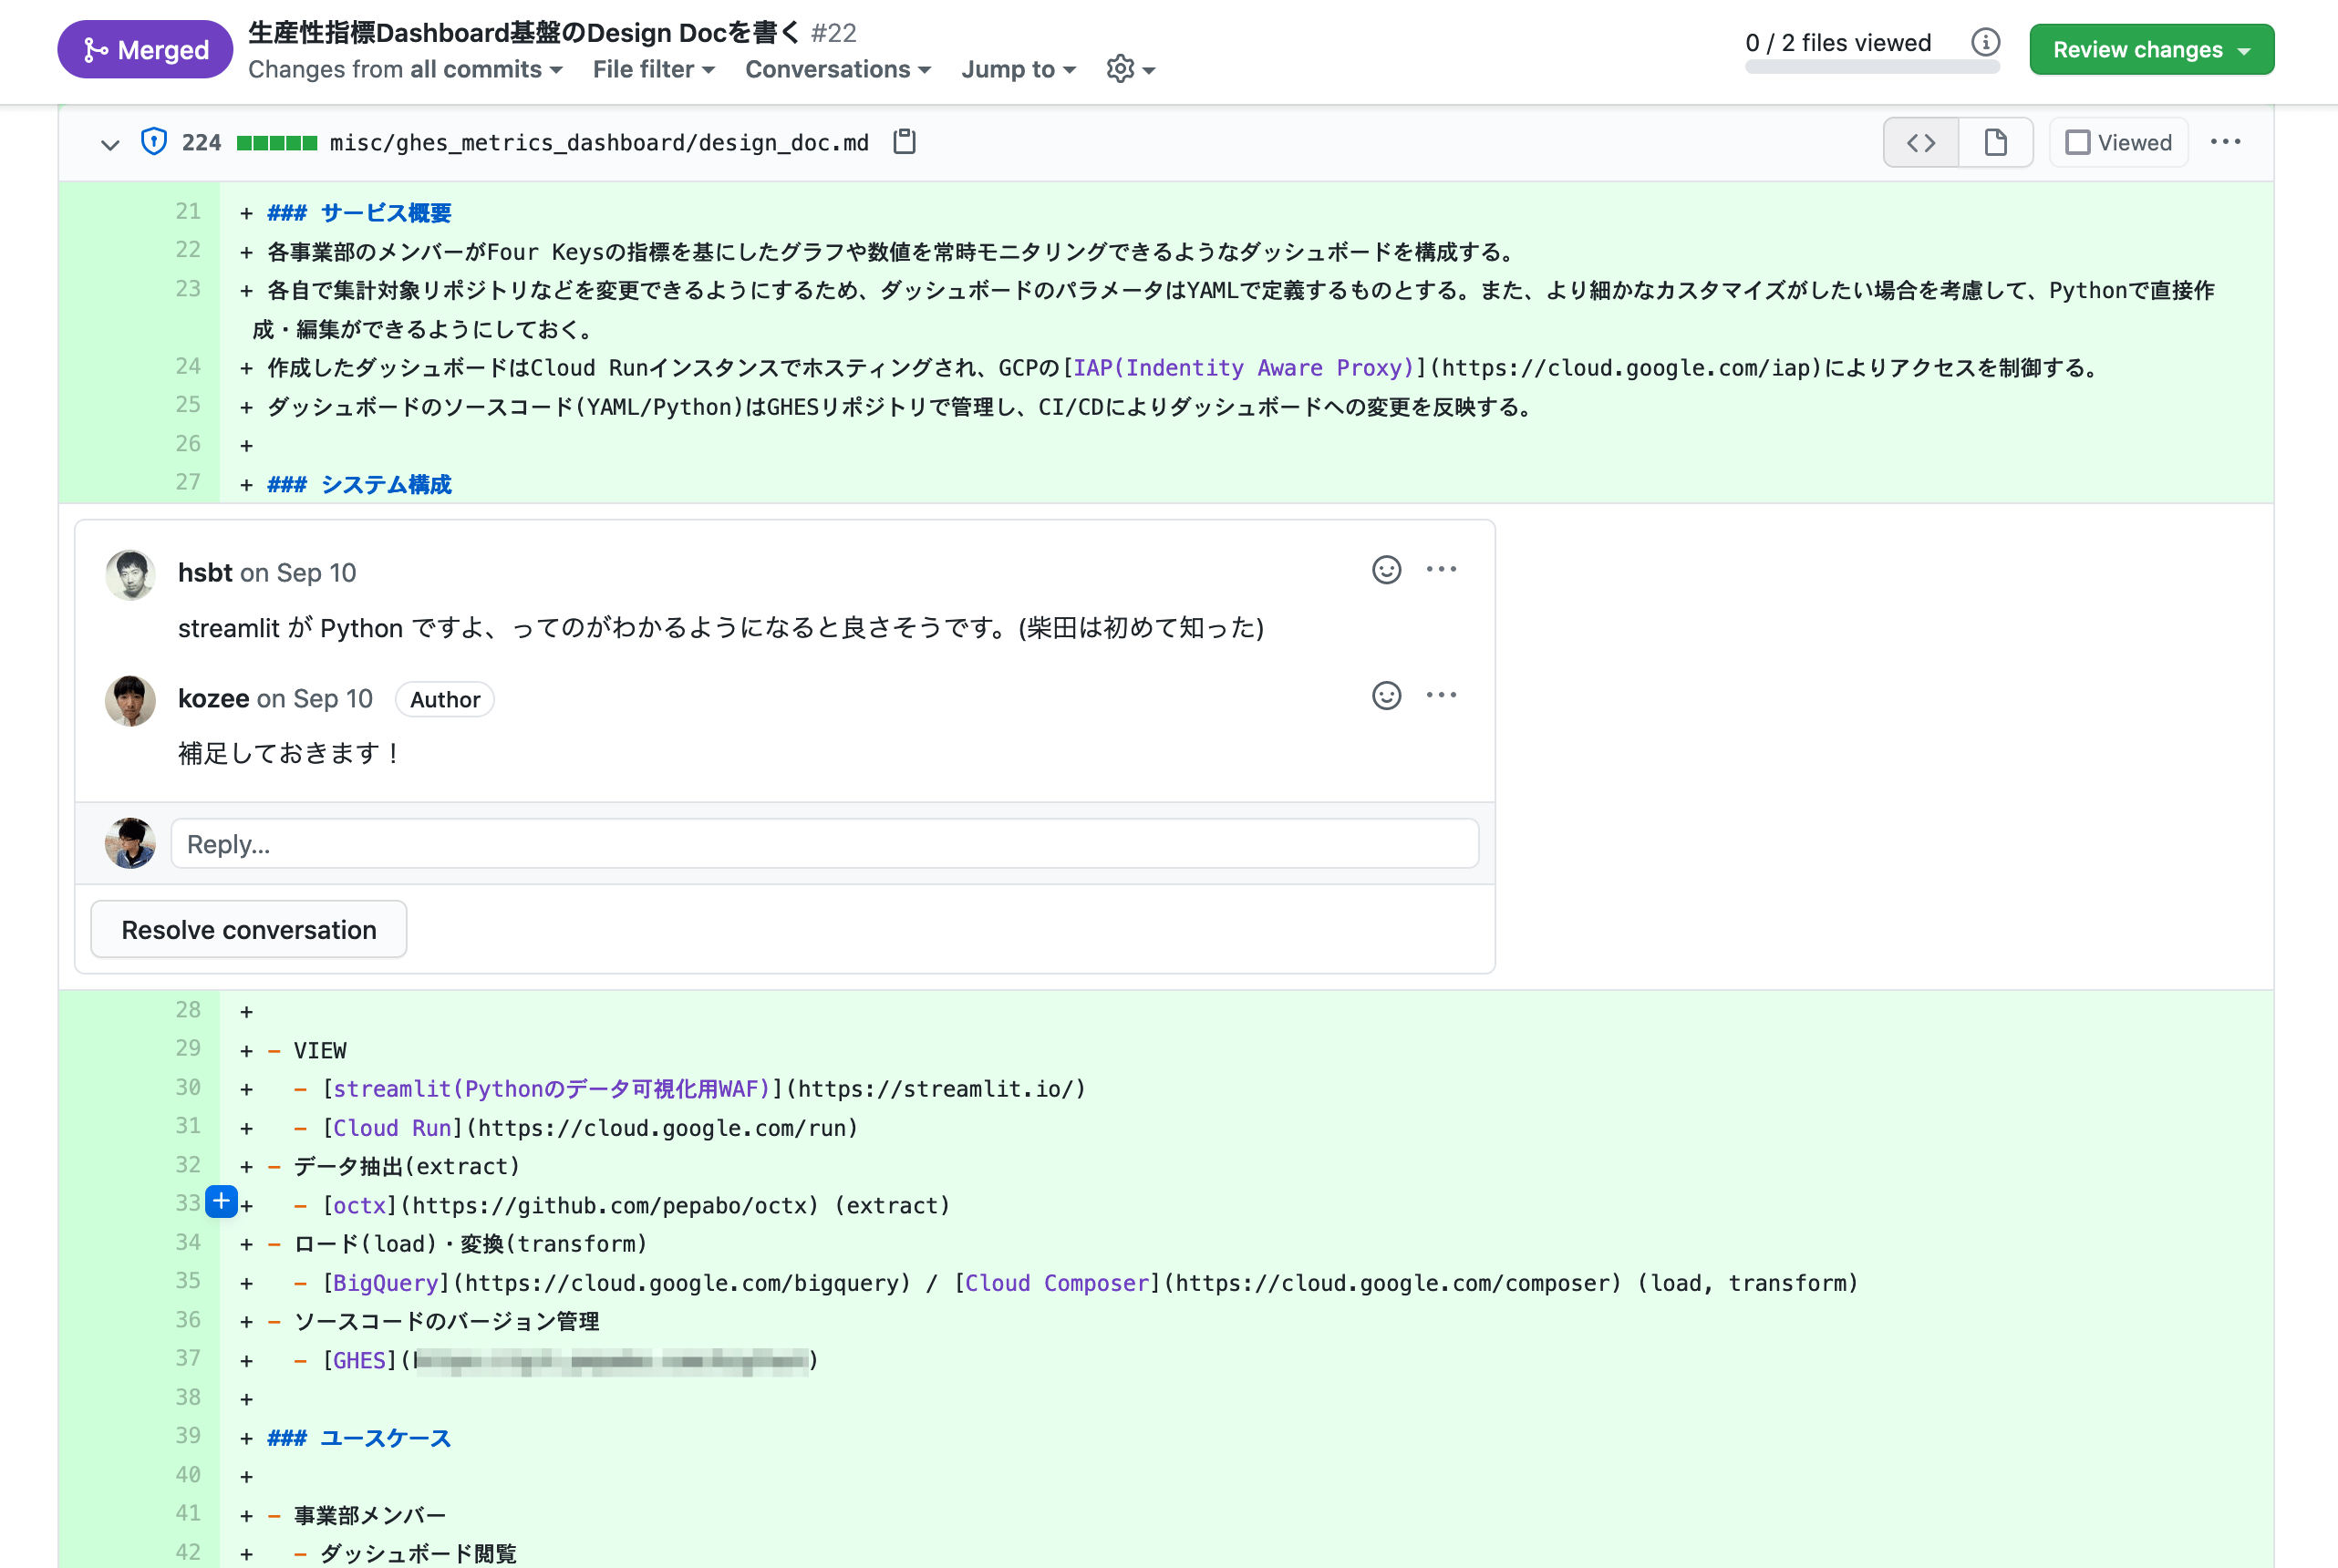Open the File filter dropdown
Image resolution: width=2338 pixels, height=1568 pixels.
(653, 69)
